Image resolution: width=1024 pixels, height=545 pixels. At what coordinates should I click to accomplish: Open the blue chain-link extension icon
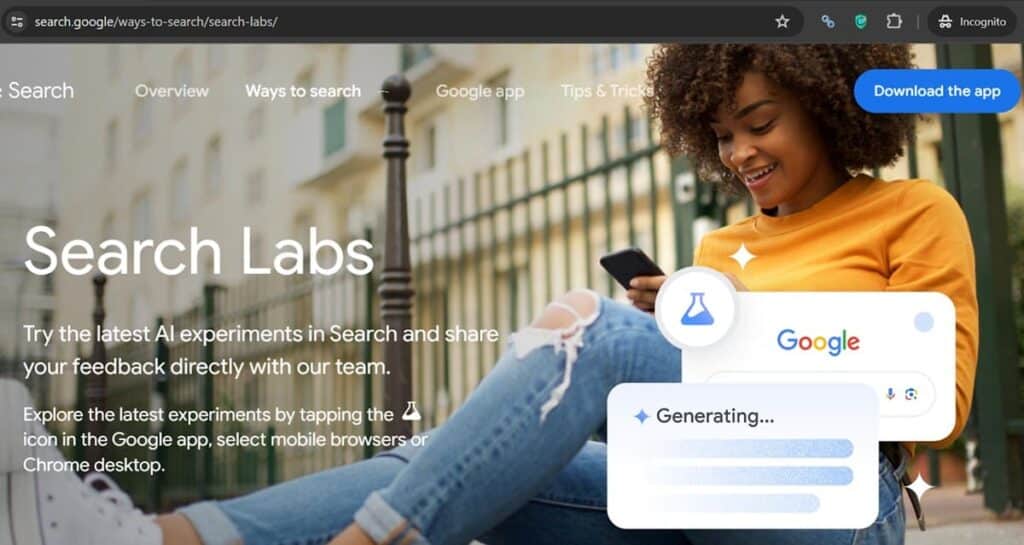pyautogui.click(x=828, y=22)
